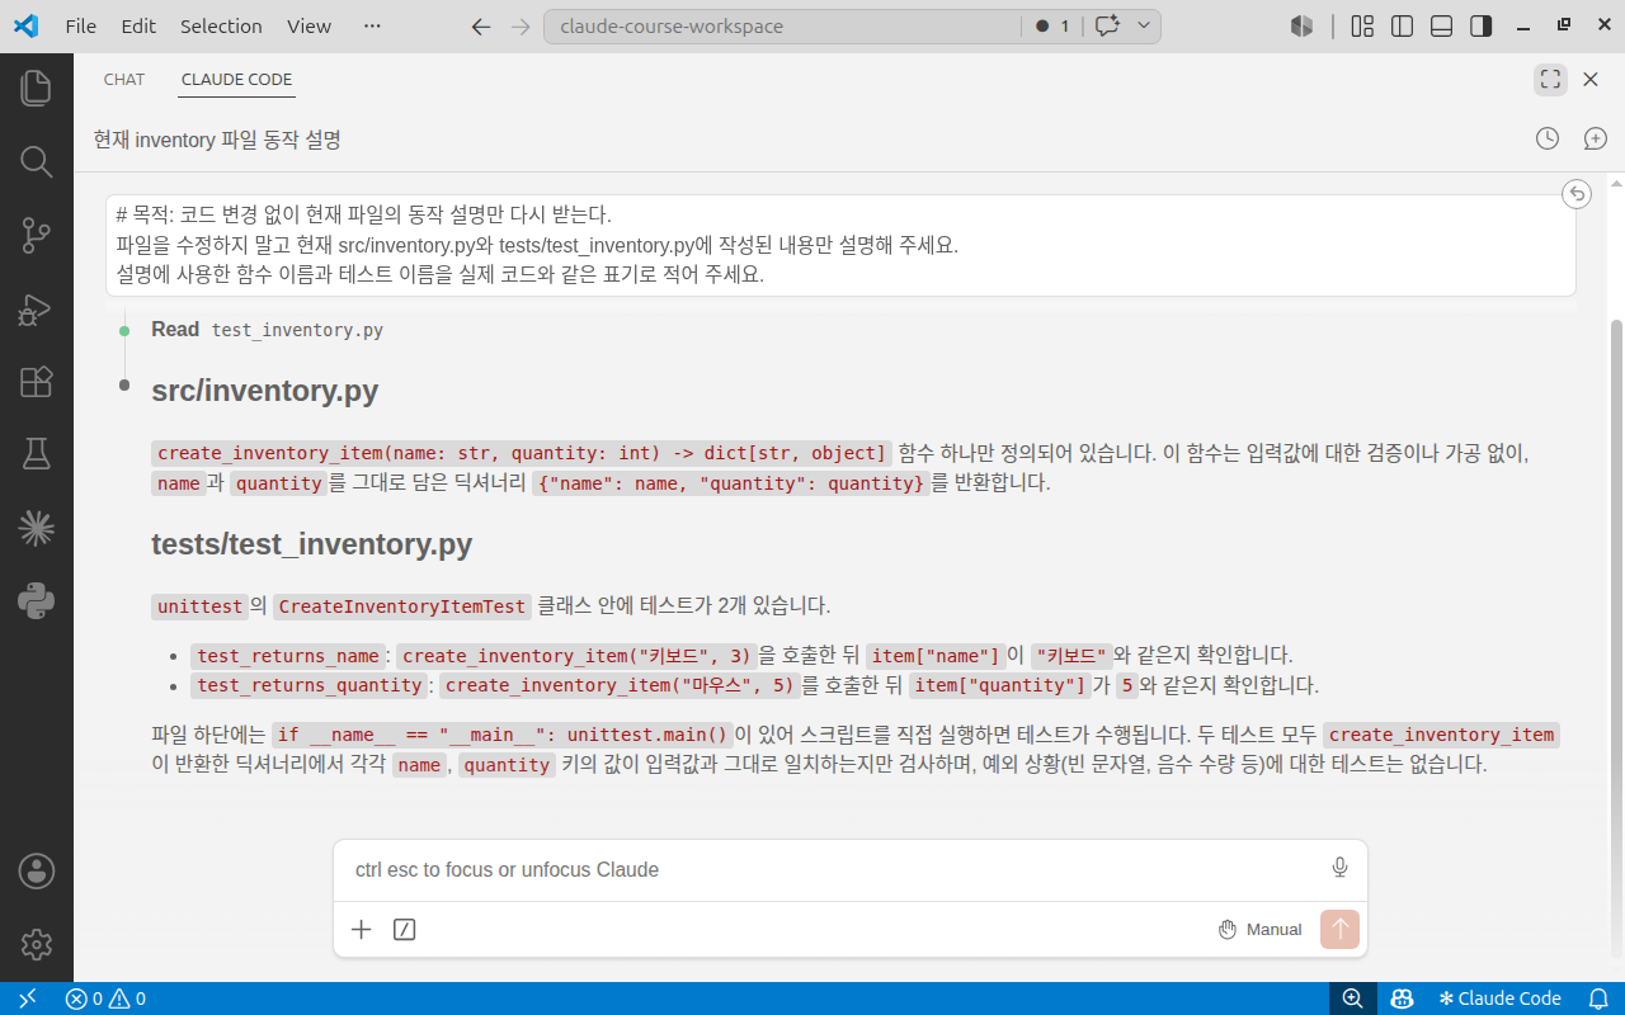The height and width of the screenshot is (1015, 1625).
Task: Maximize the Claude Code panel
Action: (1550, 79)
